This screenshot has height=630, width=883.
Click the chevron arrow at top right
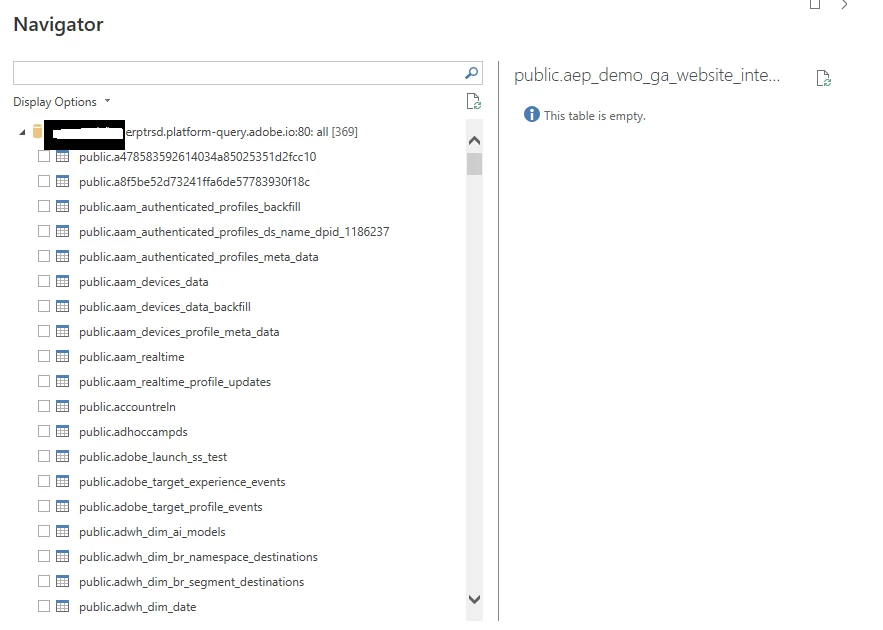(844, 5)
